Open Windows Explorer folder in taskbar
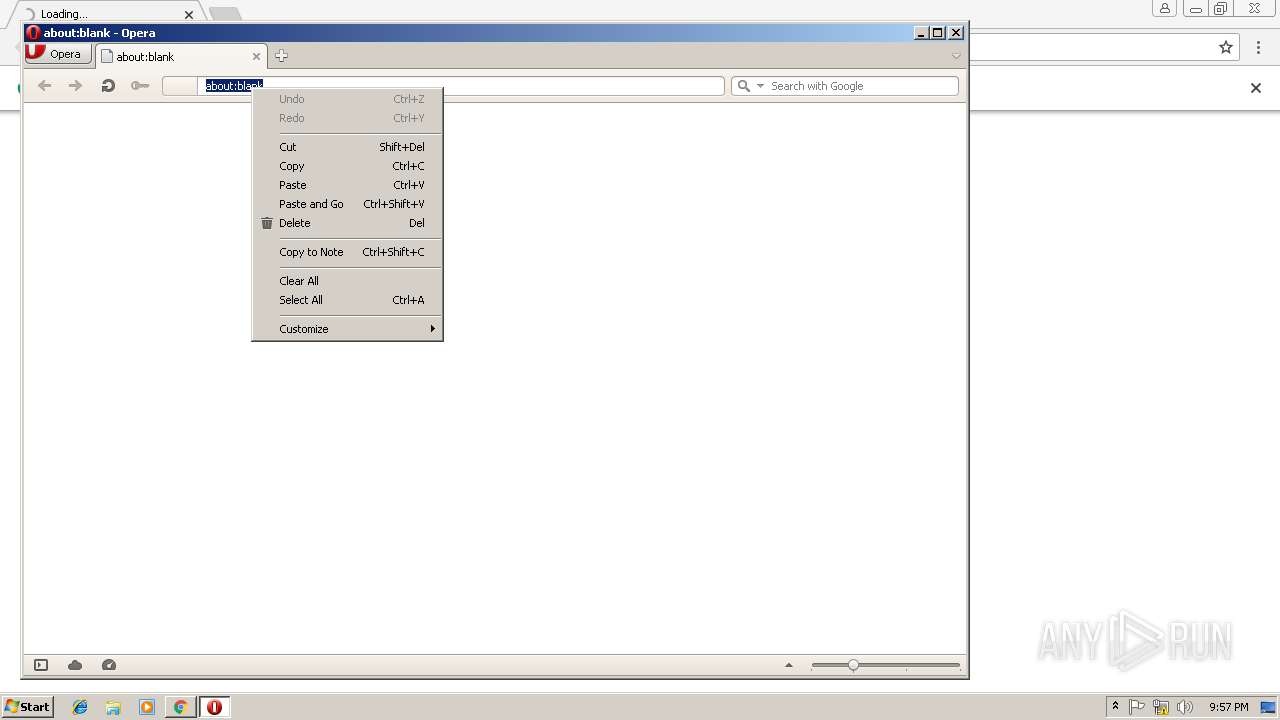This screenshot has width=1280, height=720. [113, 707]
